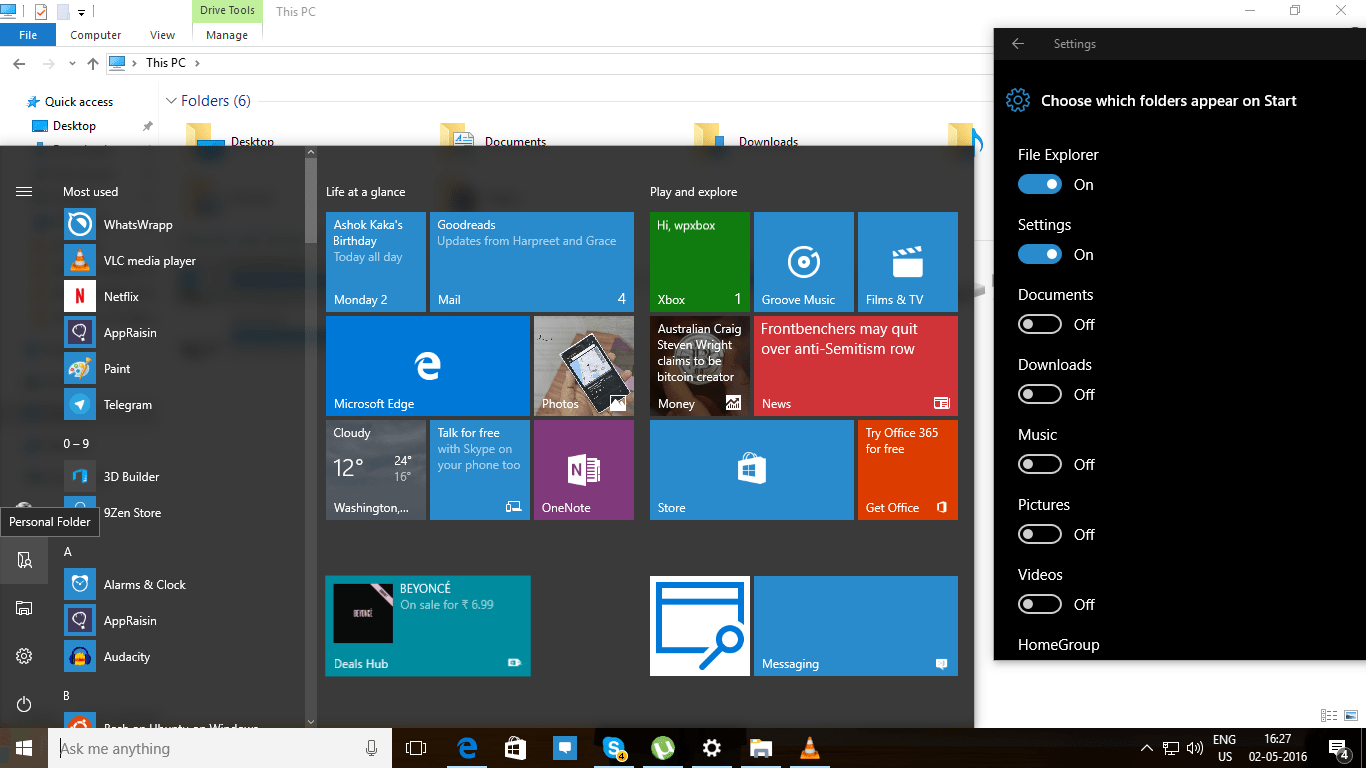This screenshot has height=768, width=1366.
Task: Open the File tab in File Explorer
Action: point(28,35)
